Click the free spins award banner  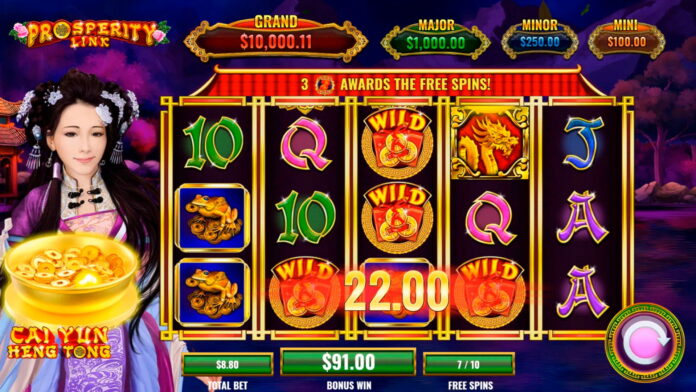click(x=397, y=83)
